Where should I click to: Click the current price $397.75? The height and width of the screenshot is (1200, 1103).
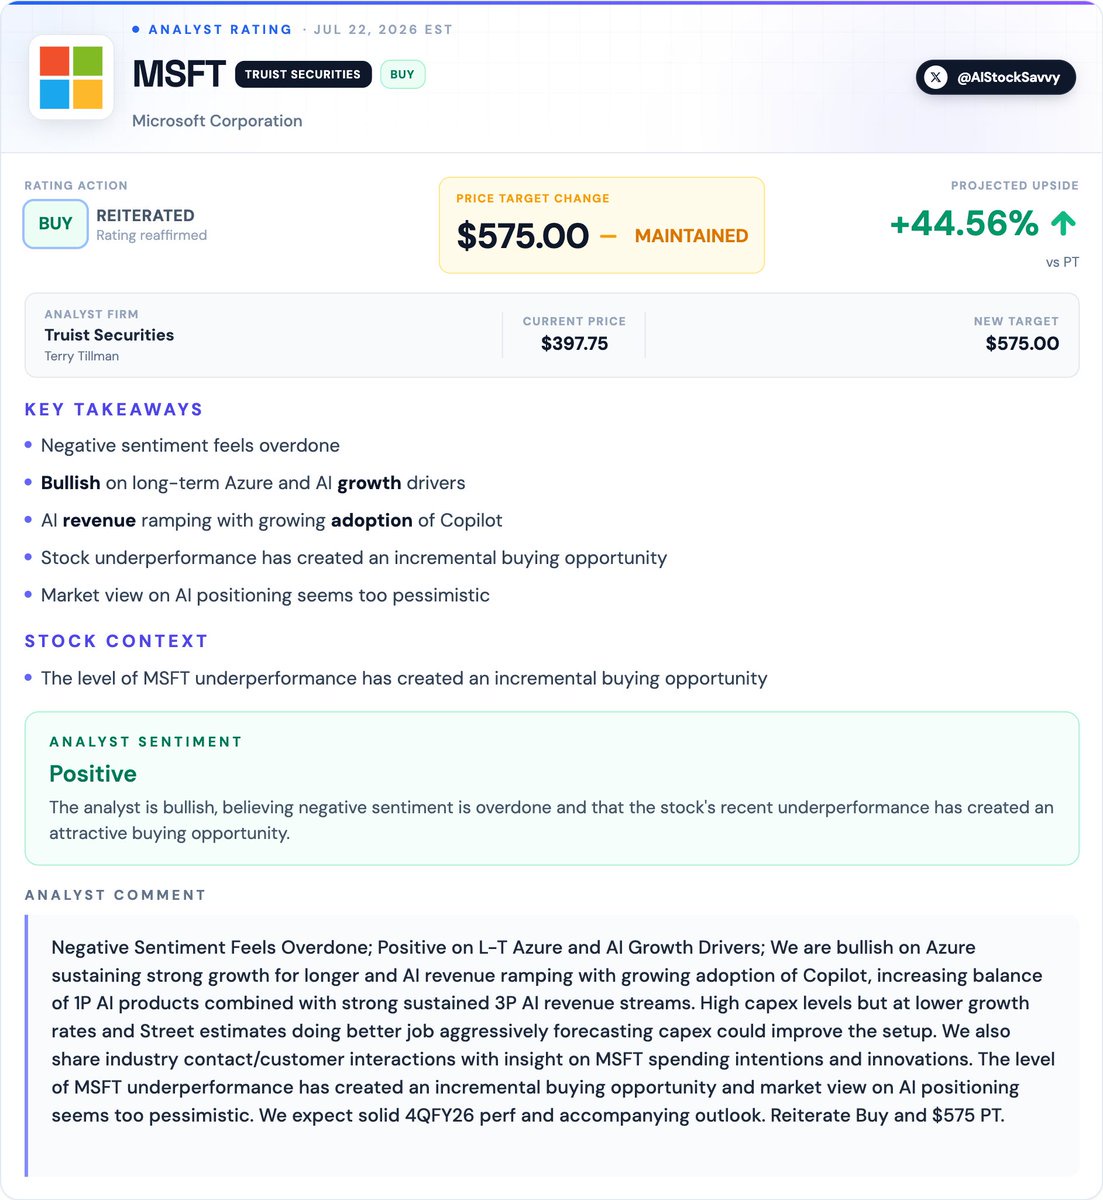click(574, 343)
